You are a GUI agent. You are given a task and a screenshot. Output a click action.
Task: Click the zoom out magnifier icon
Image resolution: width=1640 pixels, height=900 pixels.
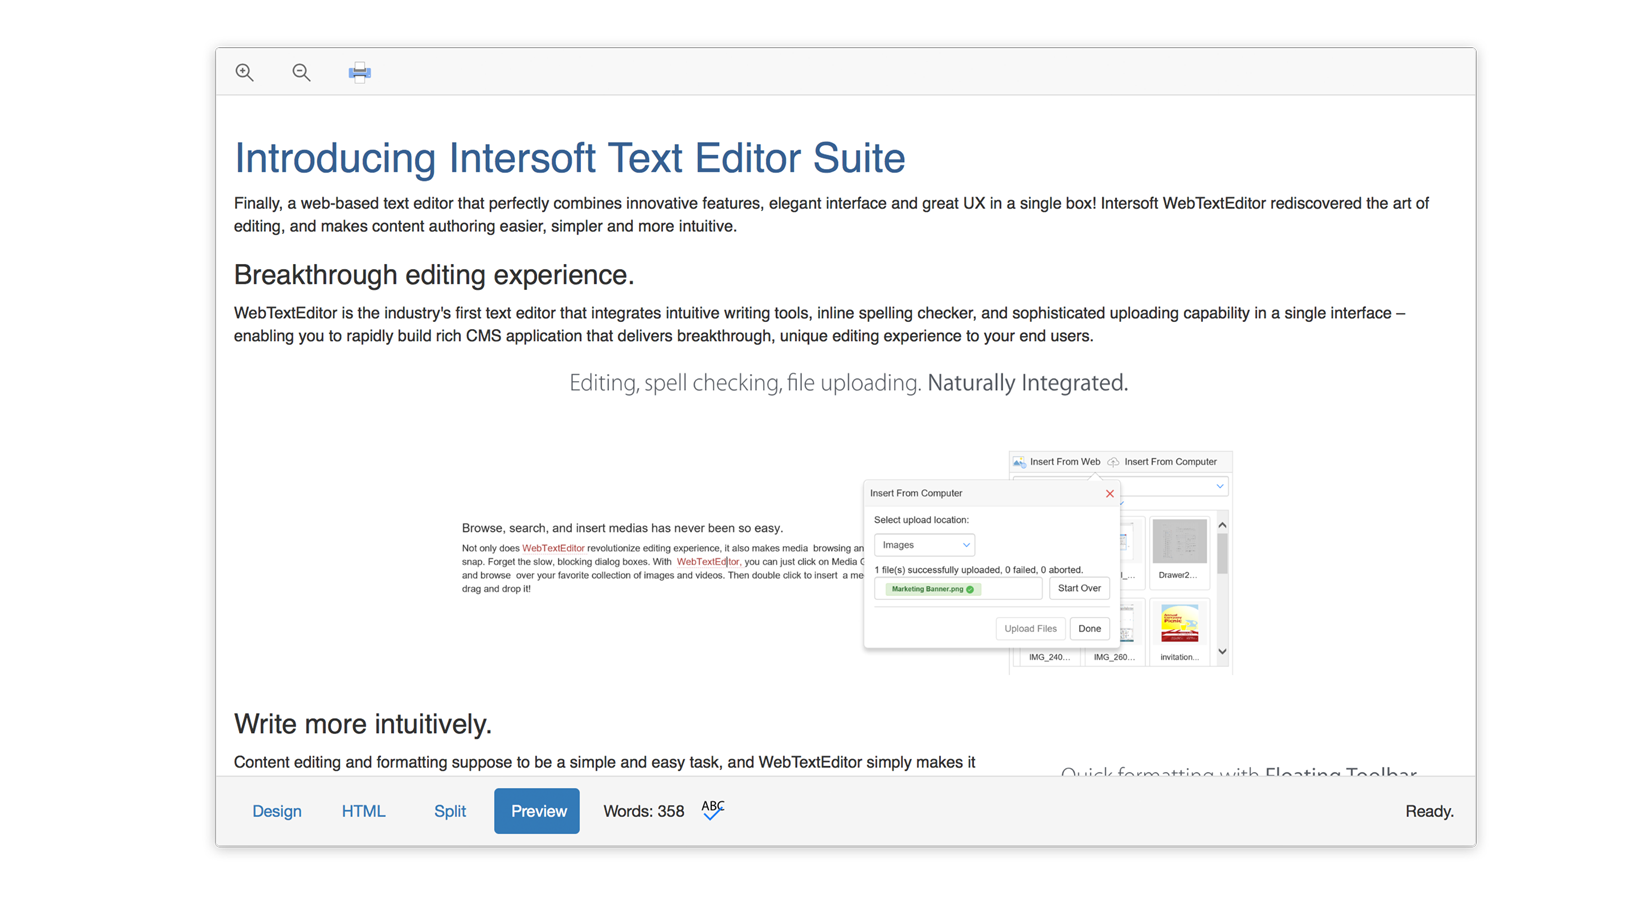[301, 72]
